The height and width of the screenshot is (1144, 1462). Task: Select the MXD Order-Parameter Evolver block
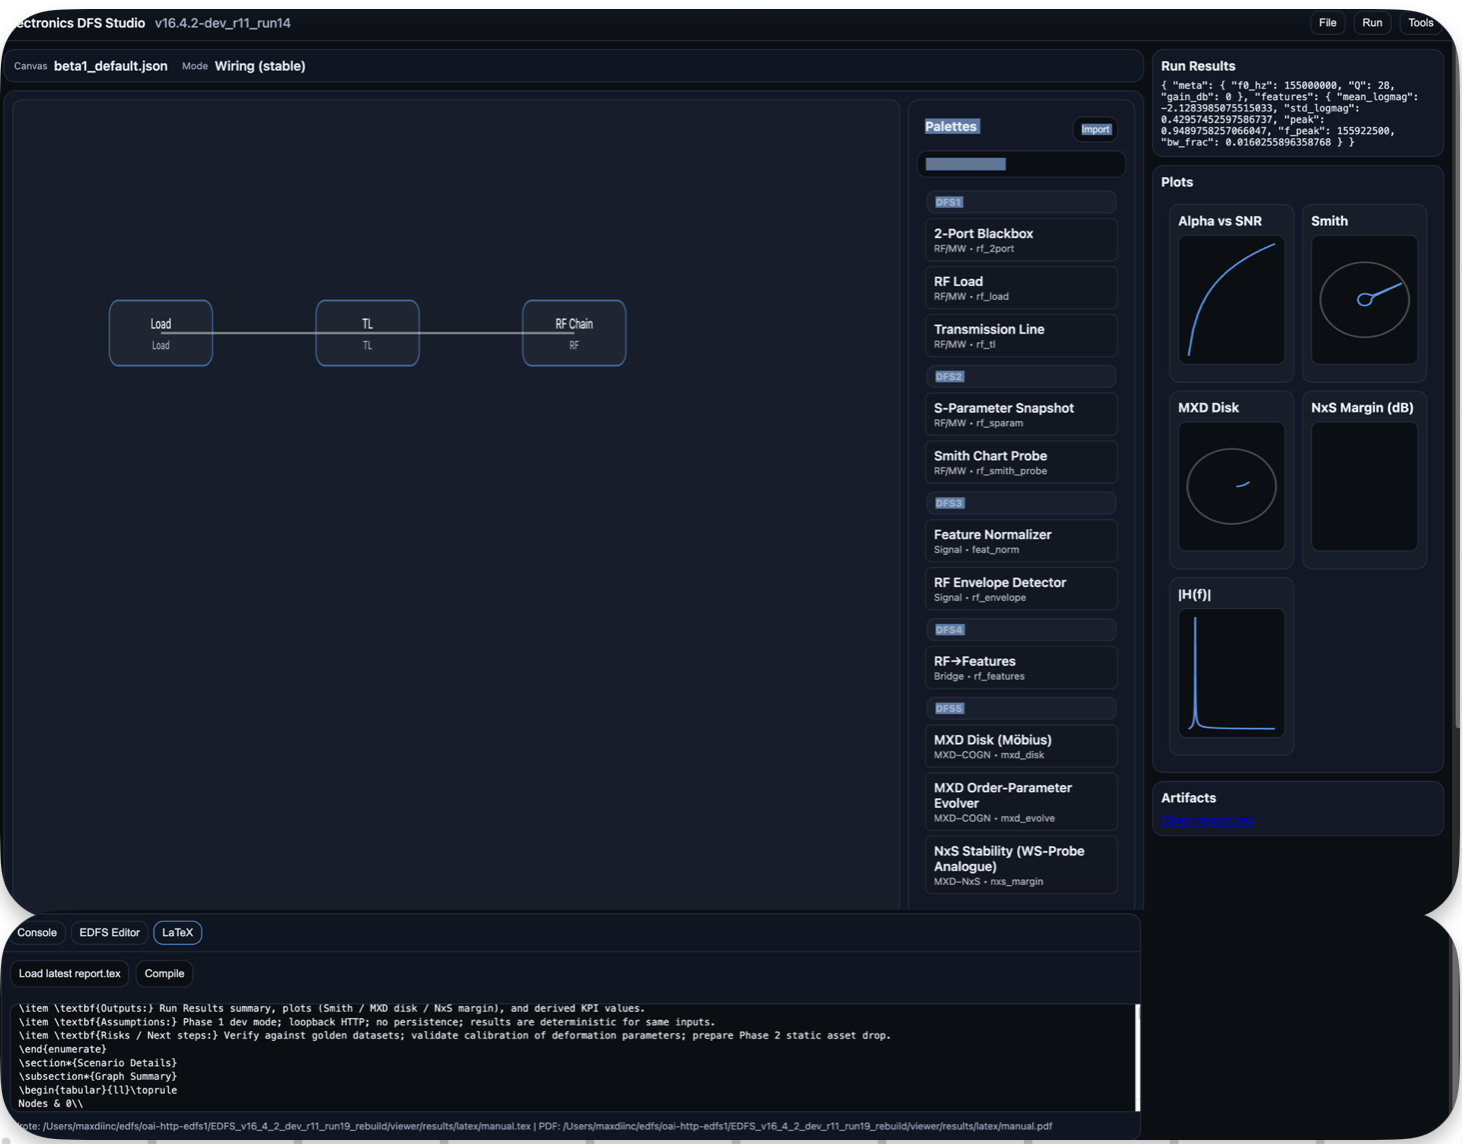tap(1020, 800)
